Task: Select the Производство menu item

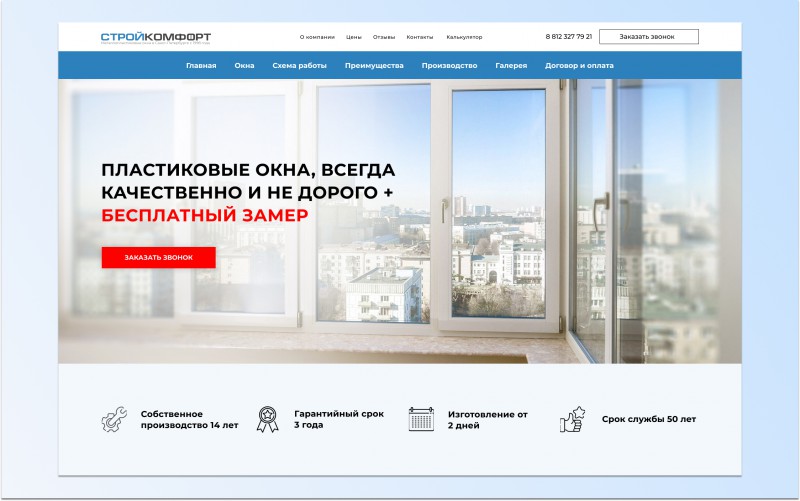Action: pyautogui.click(x=449, y=65)
